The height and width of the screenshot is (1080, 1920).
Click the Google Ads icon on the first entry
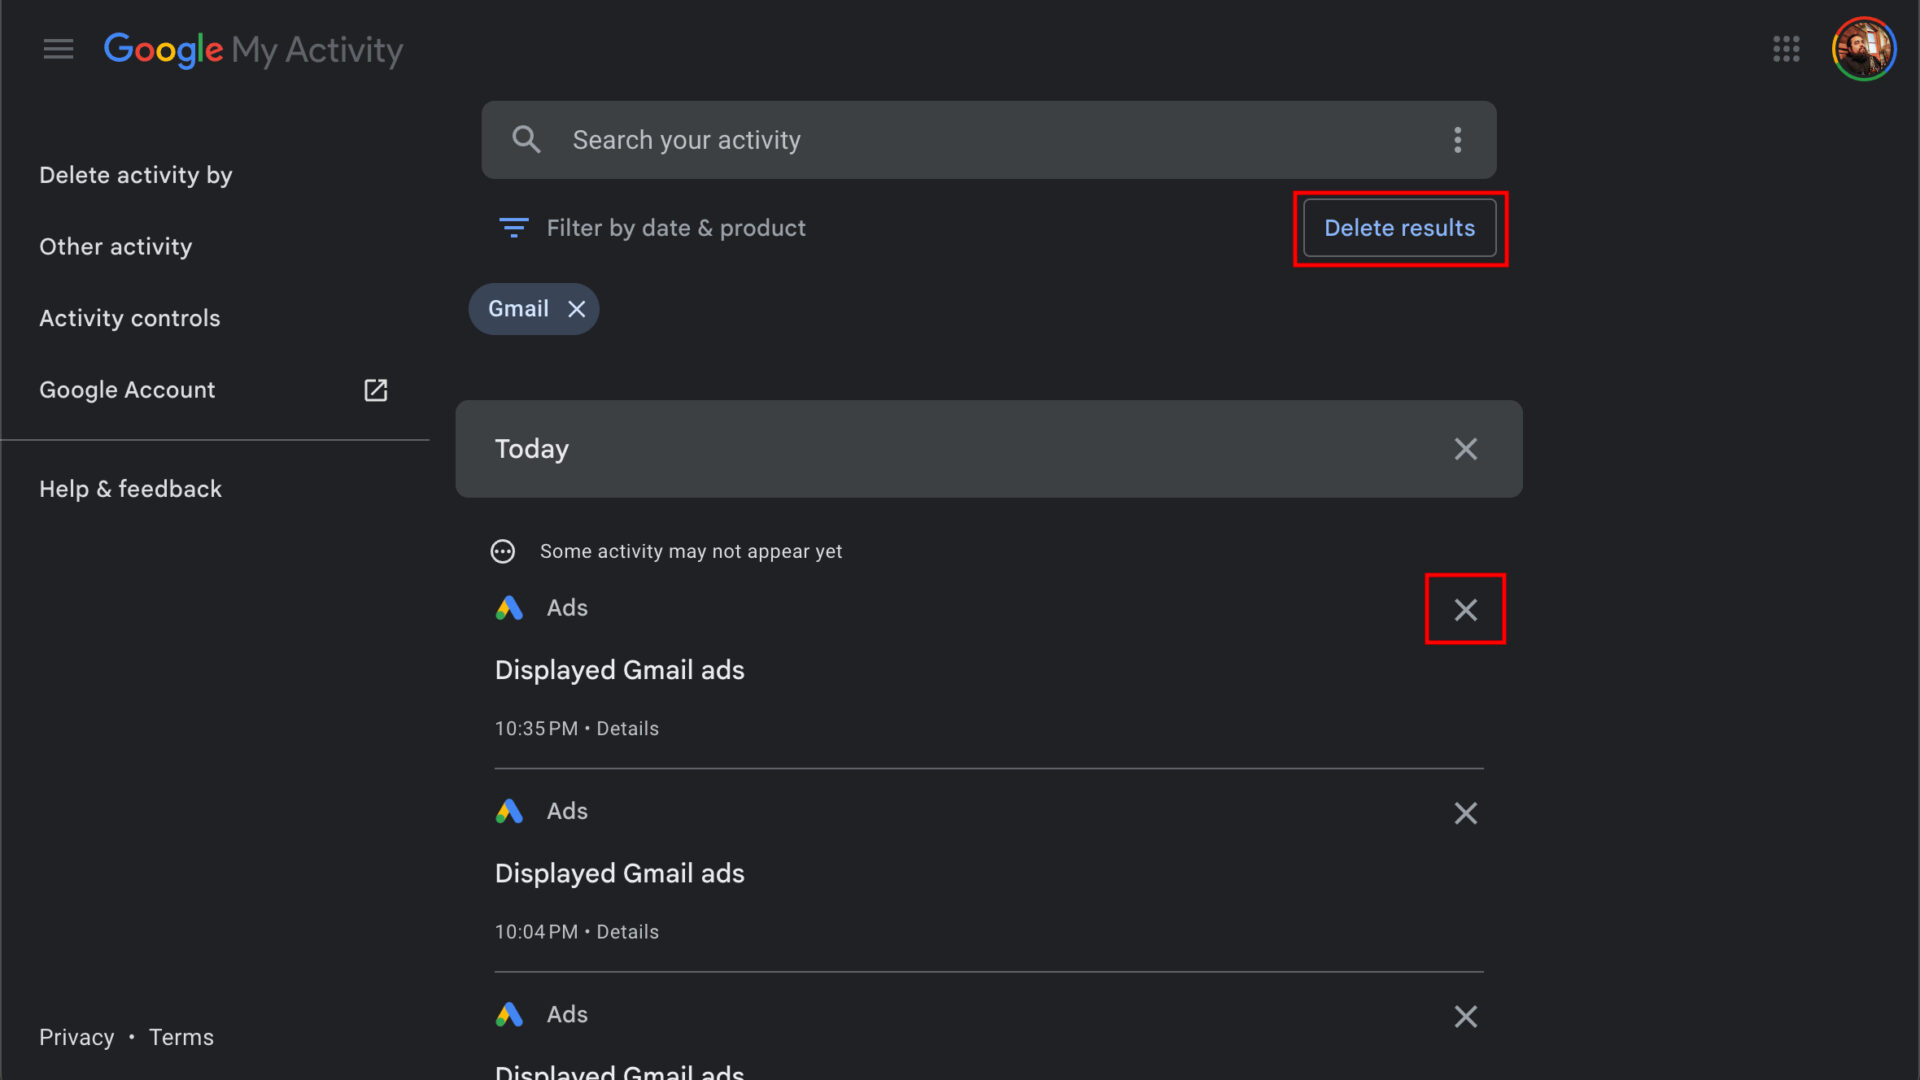click(x=508, y=607)
